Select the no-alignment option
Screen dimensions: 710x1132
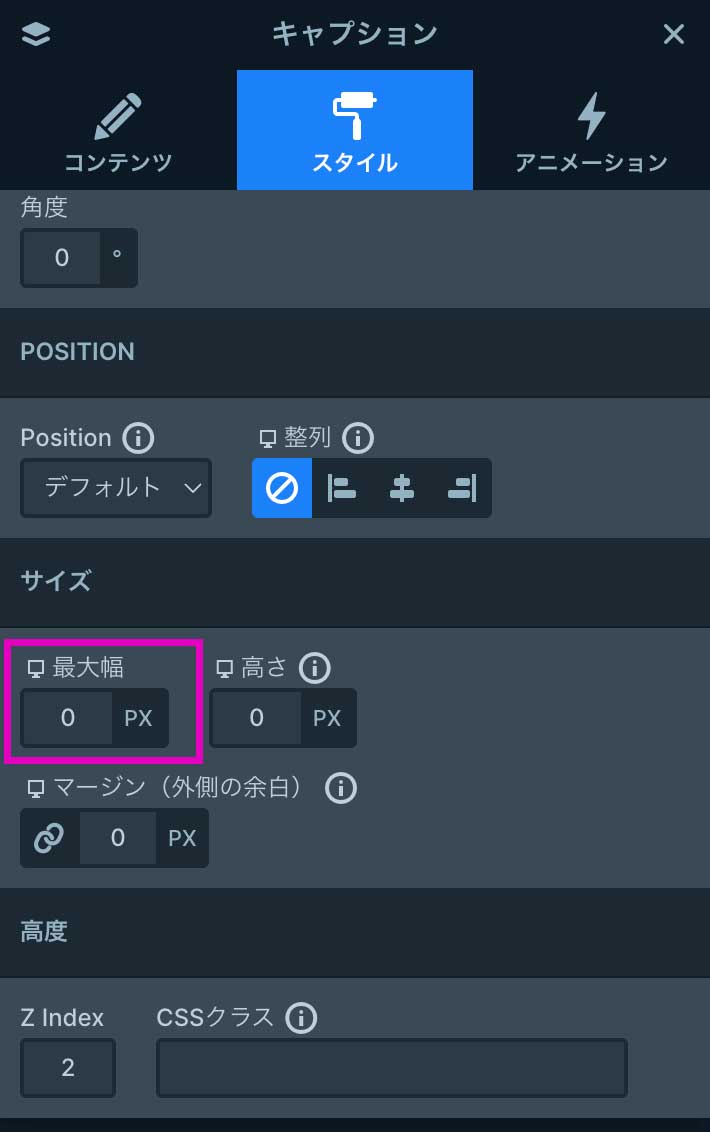[x=282, y=488]
